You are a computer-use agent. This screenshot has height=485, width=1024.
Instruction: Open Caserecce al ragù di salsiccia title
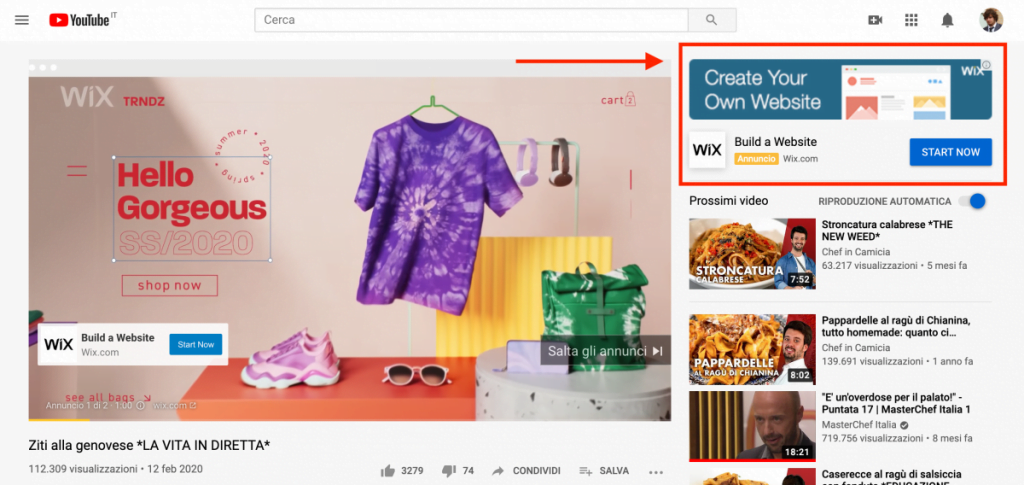[891, 476]
